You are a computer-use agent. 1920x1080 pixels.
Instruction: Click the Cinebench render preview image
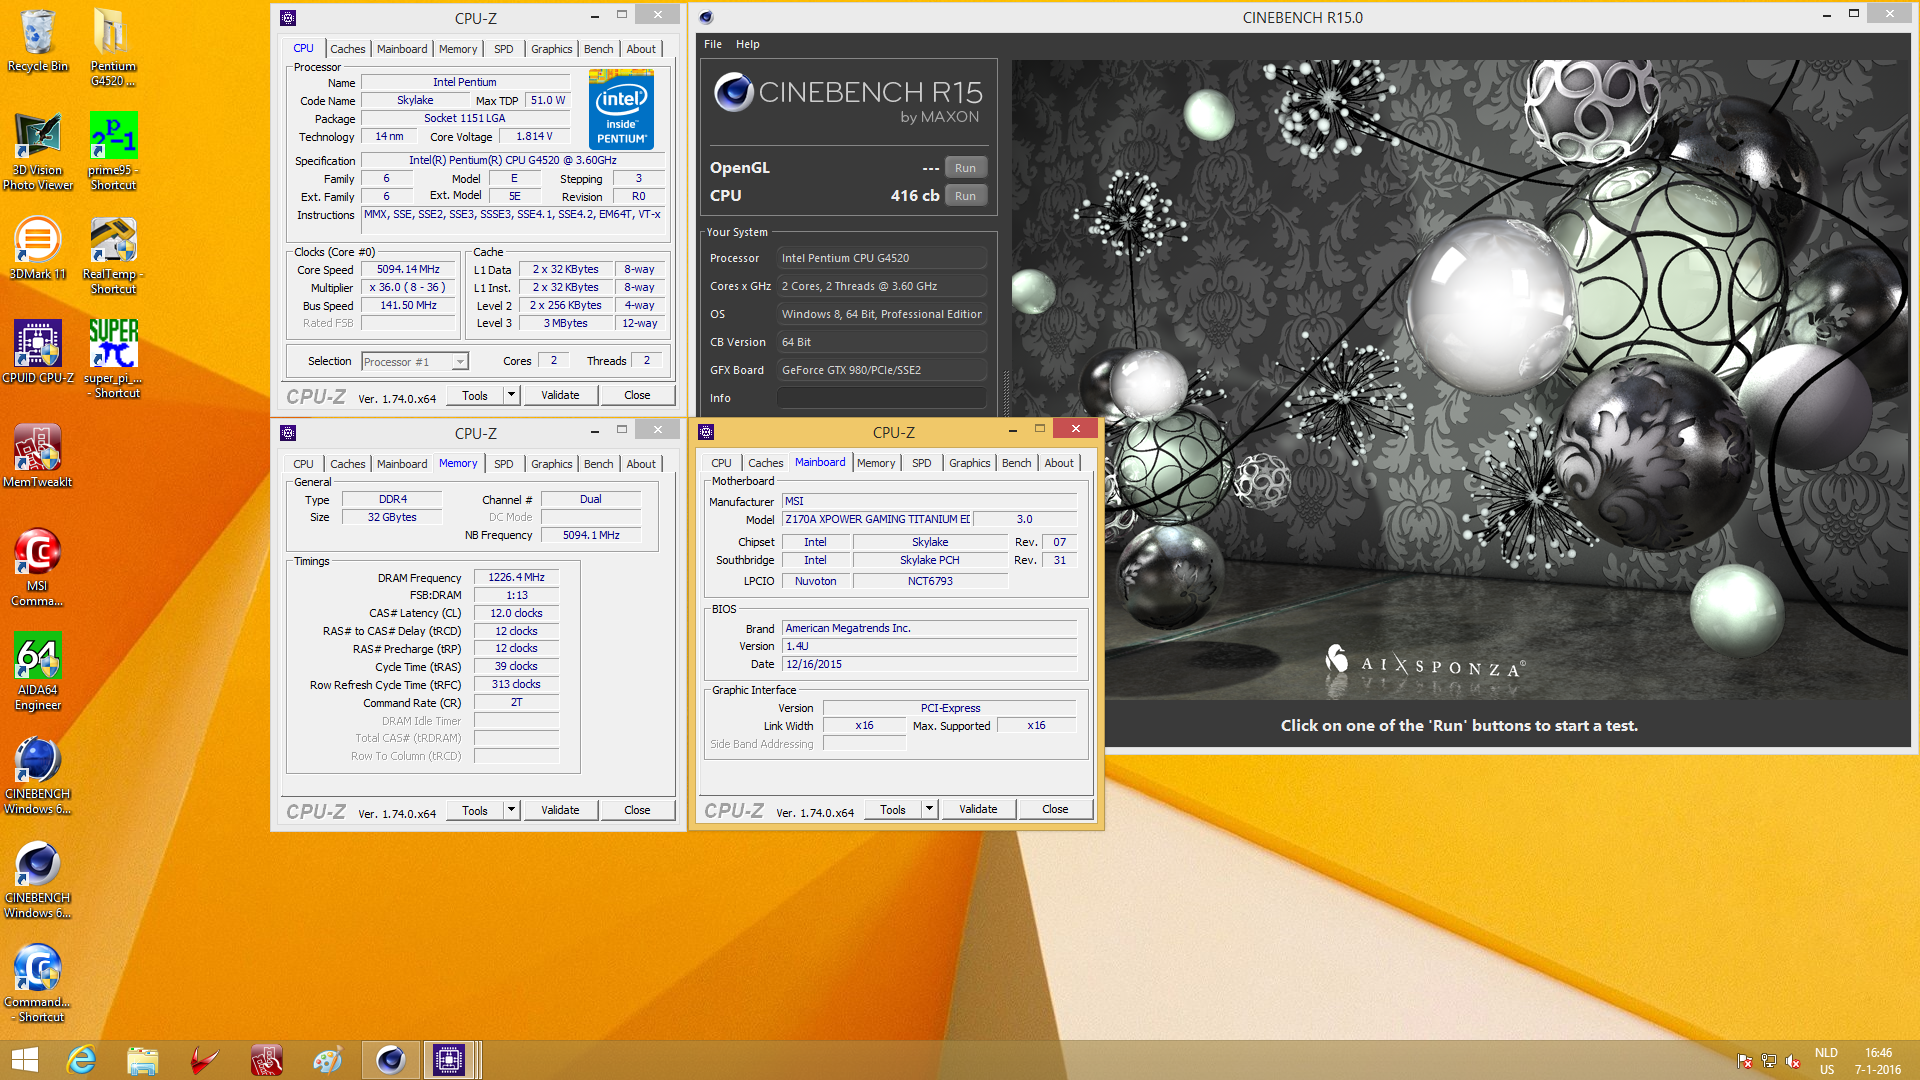1461,380
